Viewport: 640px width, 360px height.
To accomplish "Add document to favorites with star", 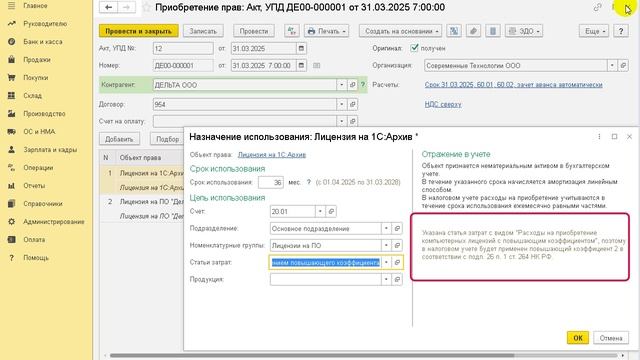I will pyautogui.click(x=147, y=7).
